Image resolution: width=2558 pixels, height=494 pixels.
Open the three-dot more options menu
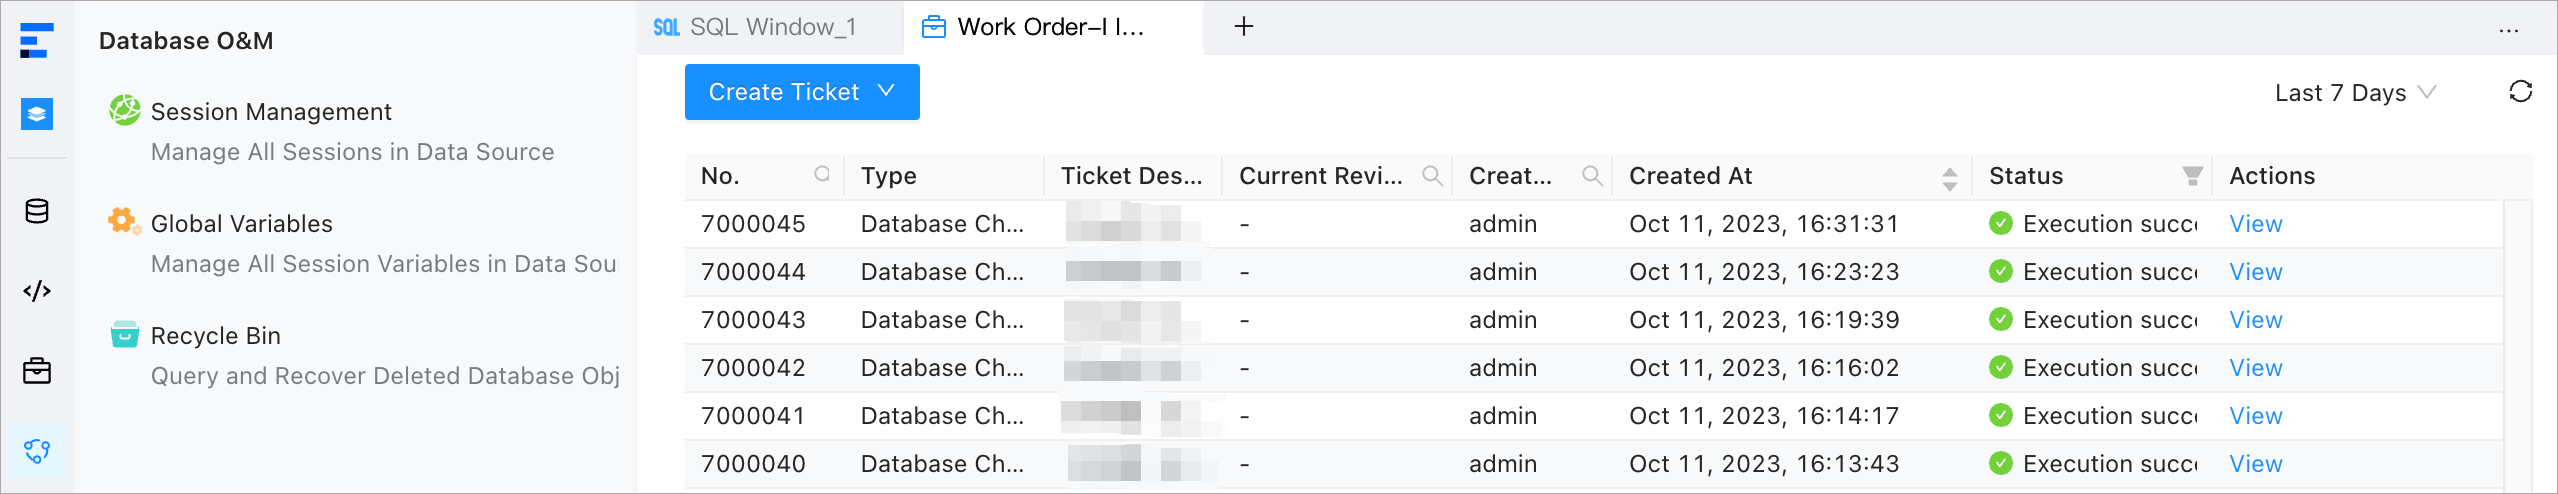coord(2508,30)
